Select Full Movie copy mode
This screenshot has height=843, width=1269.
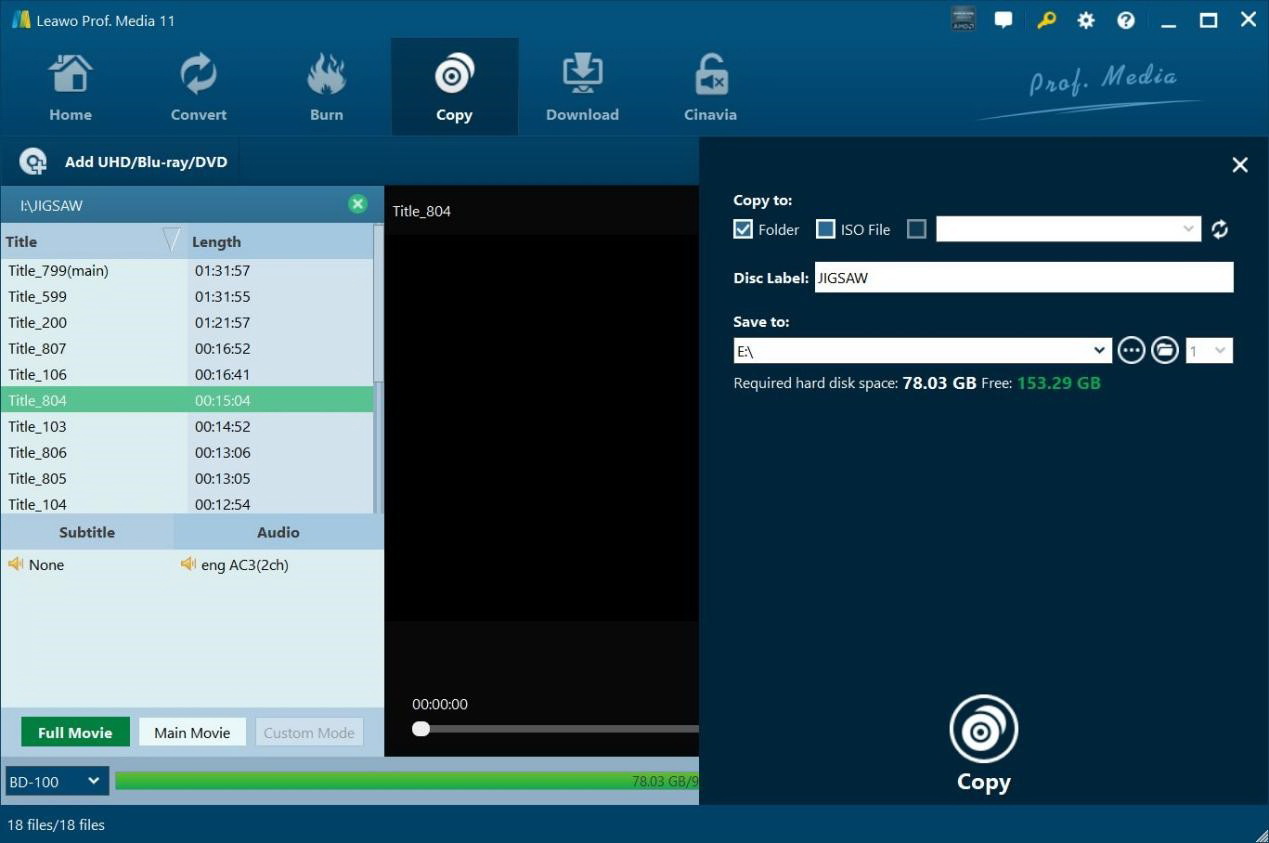click(75, 732)
